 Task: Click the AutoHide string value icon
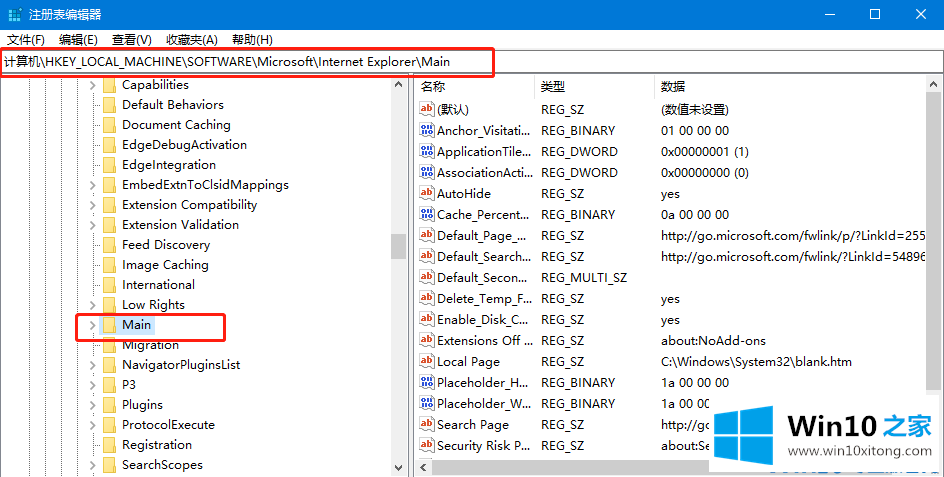tap(427, 193)
